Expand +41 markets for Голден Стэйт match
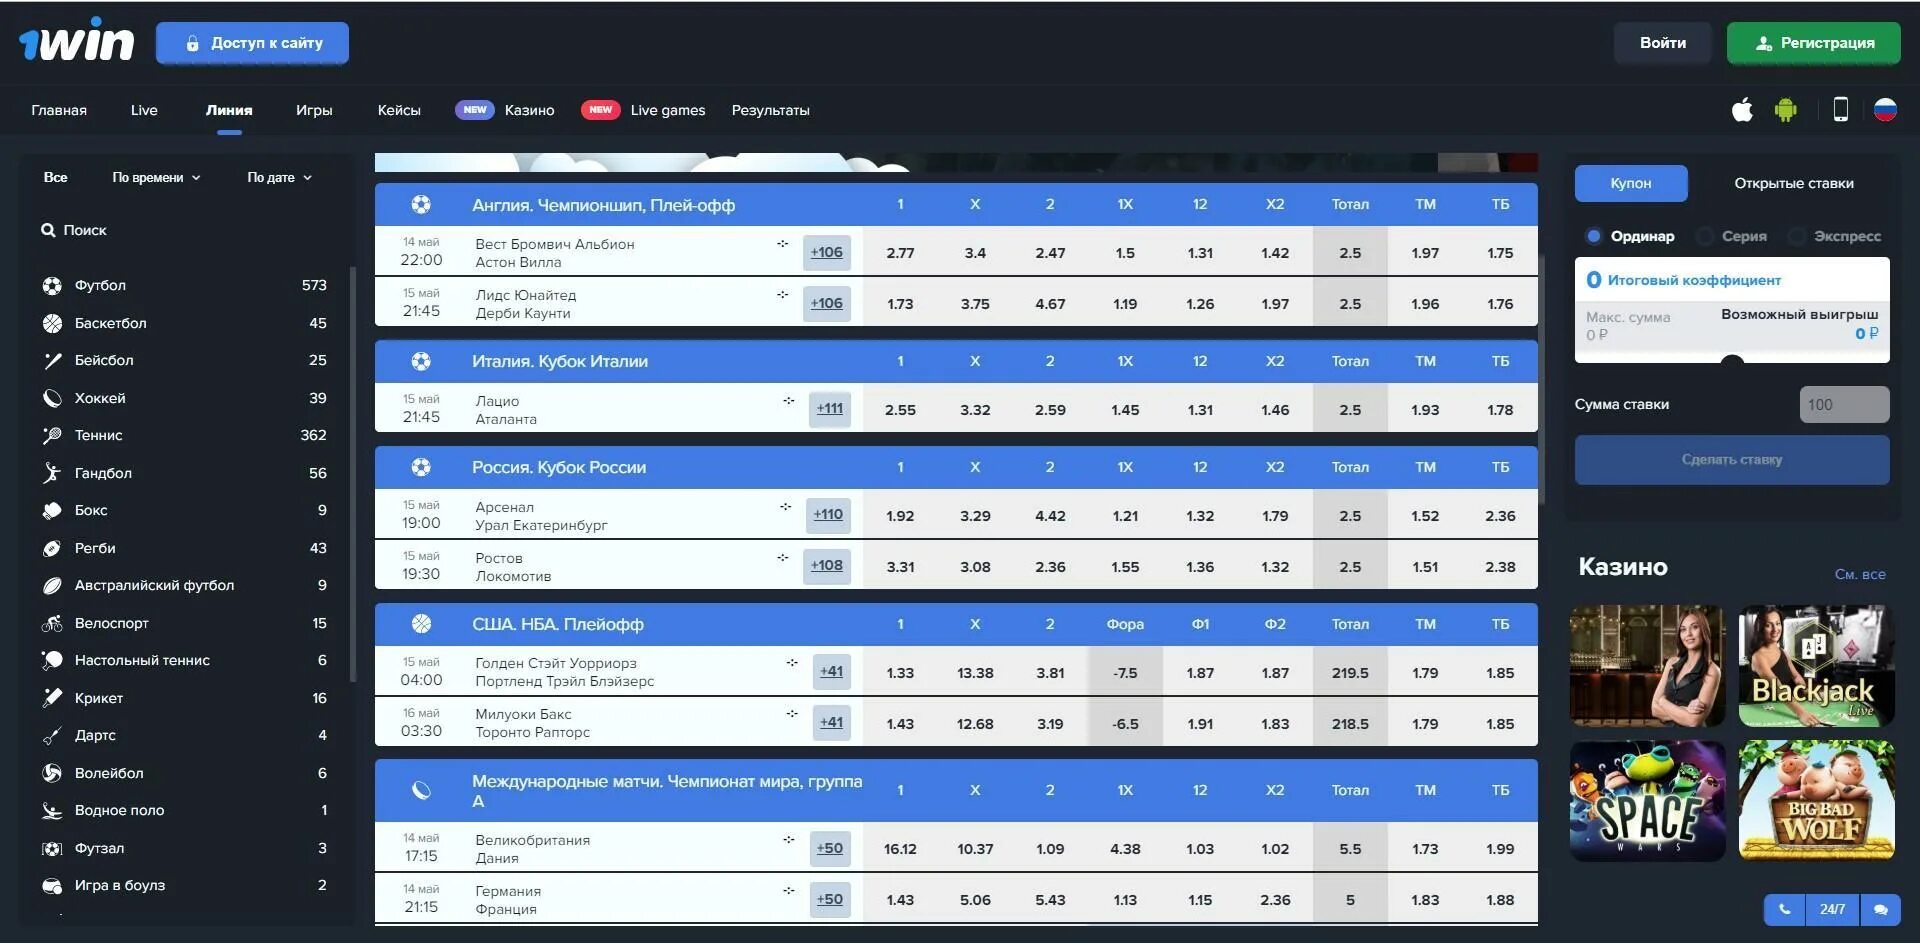The height and width of the screenshot is (943, 1920). click(832, 671)
